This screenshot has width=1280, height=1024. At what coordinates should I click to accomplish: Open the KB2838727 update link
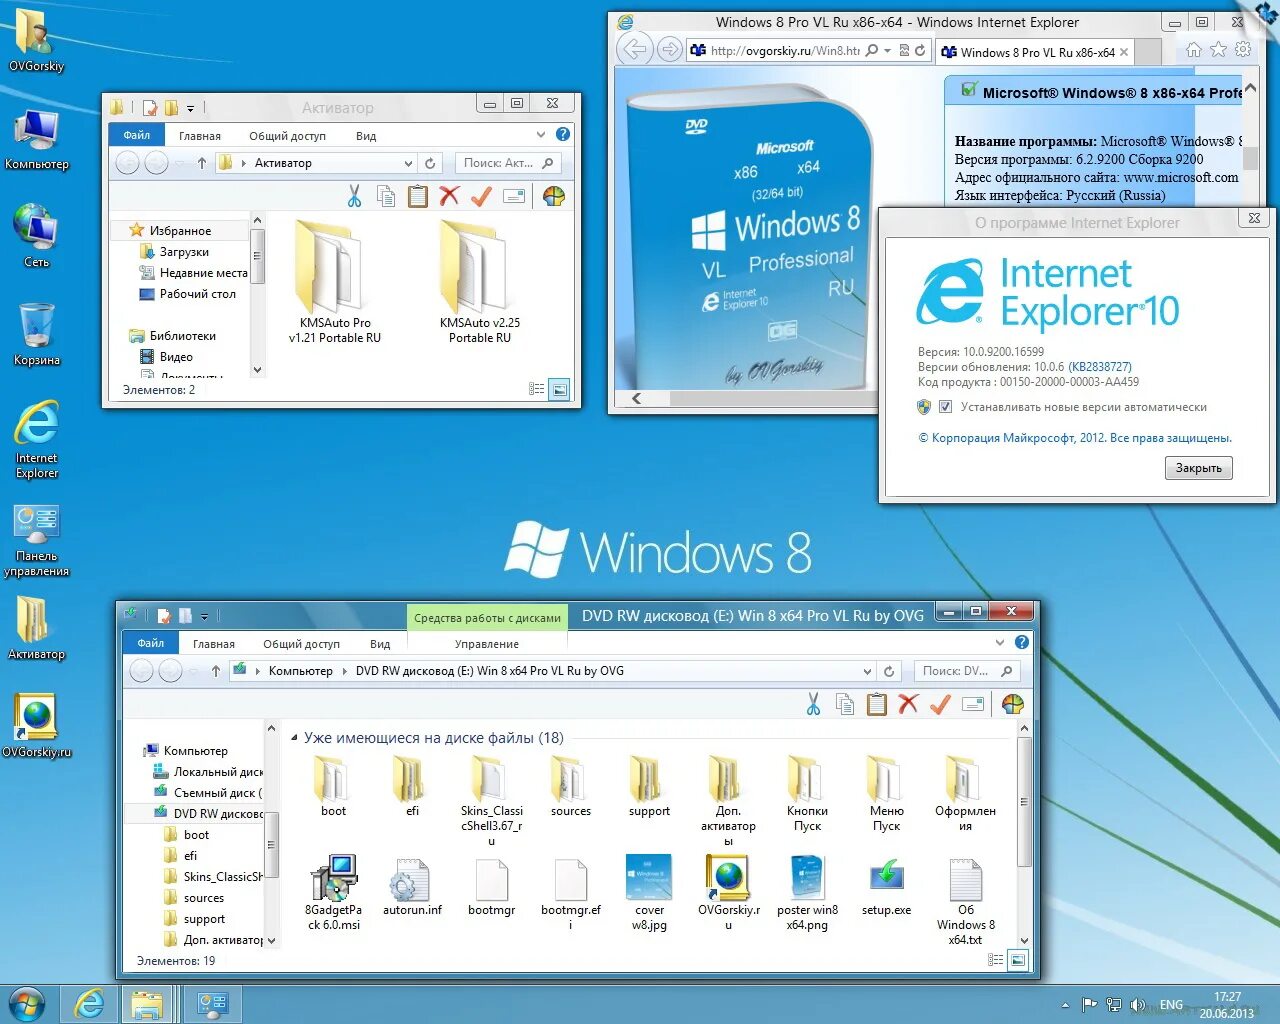pyautogui.click(x=1100, y=367)
